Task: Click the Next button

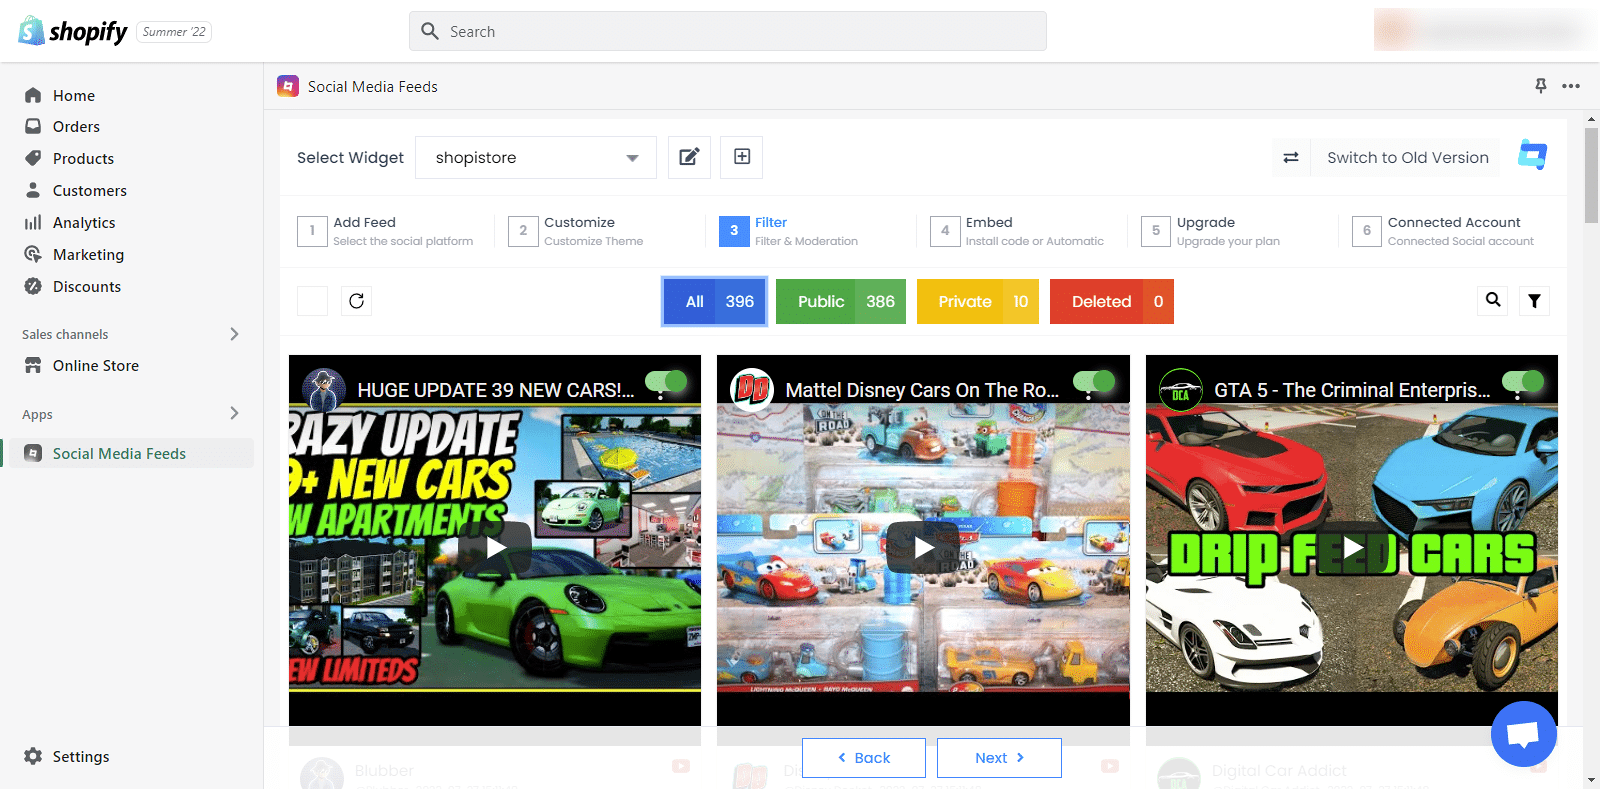Action: click(x=999, y=758)
